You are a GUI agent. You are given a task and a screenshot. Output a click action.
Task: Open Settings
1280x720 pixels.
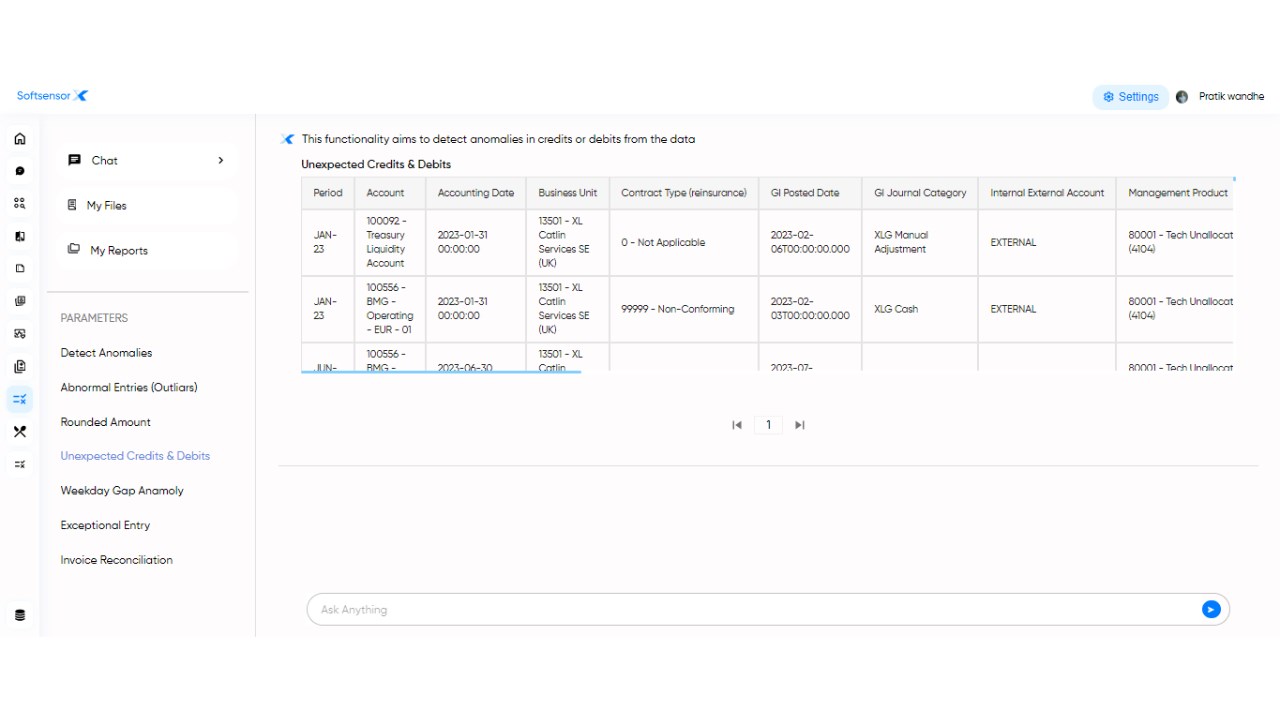1131,97
